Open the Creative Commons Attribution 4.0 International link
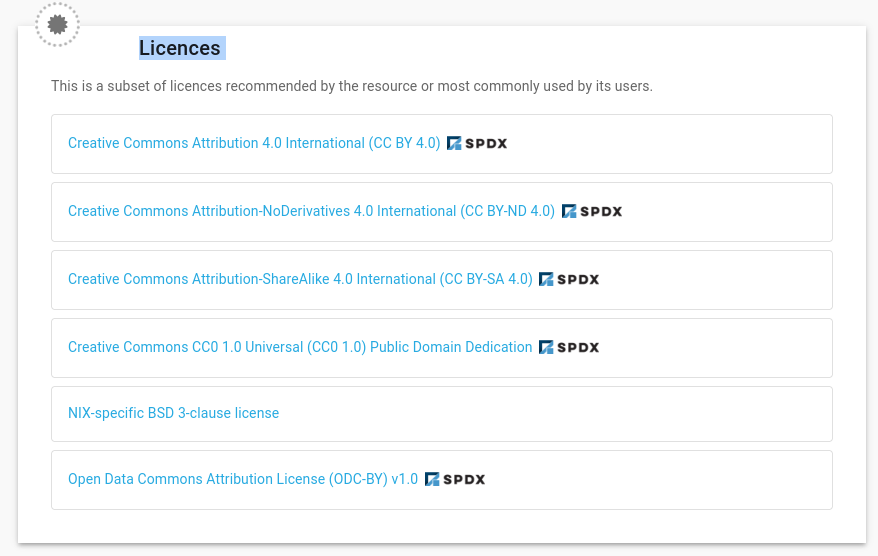Image resolution: width=878 pixels, height=556 pixels. [254, 143]
